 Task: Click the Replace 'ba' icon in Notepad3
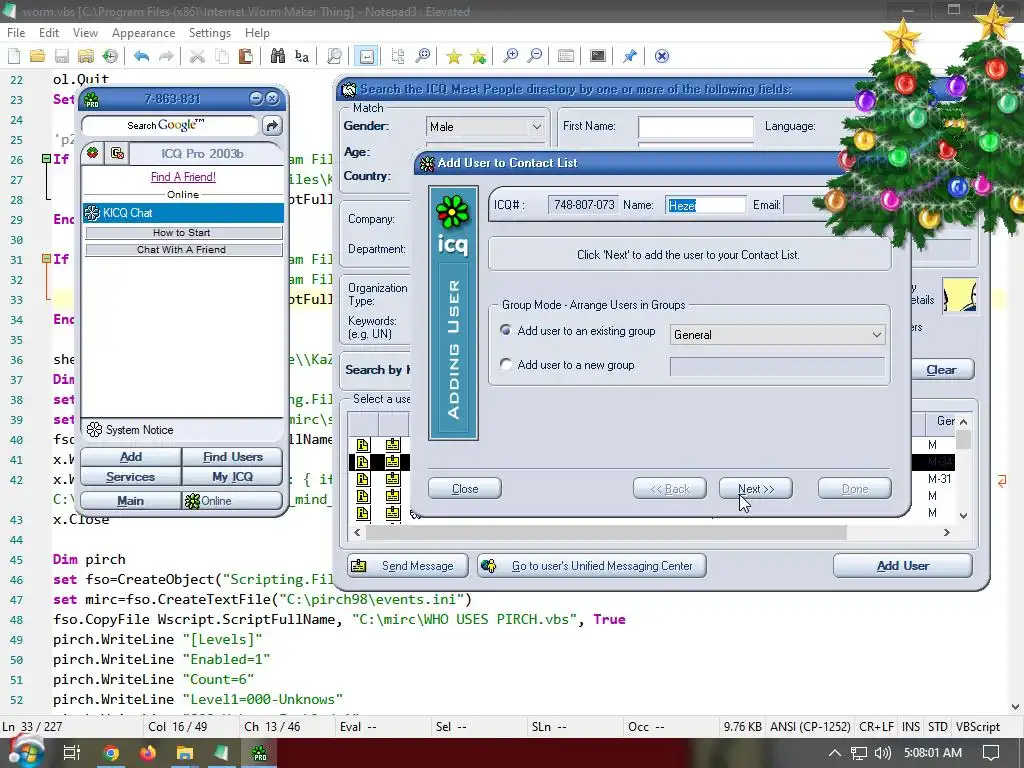302,56
